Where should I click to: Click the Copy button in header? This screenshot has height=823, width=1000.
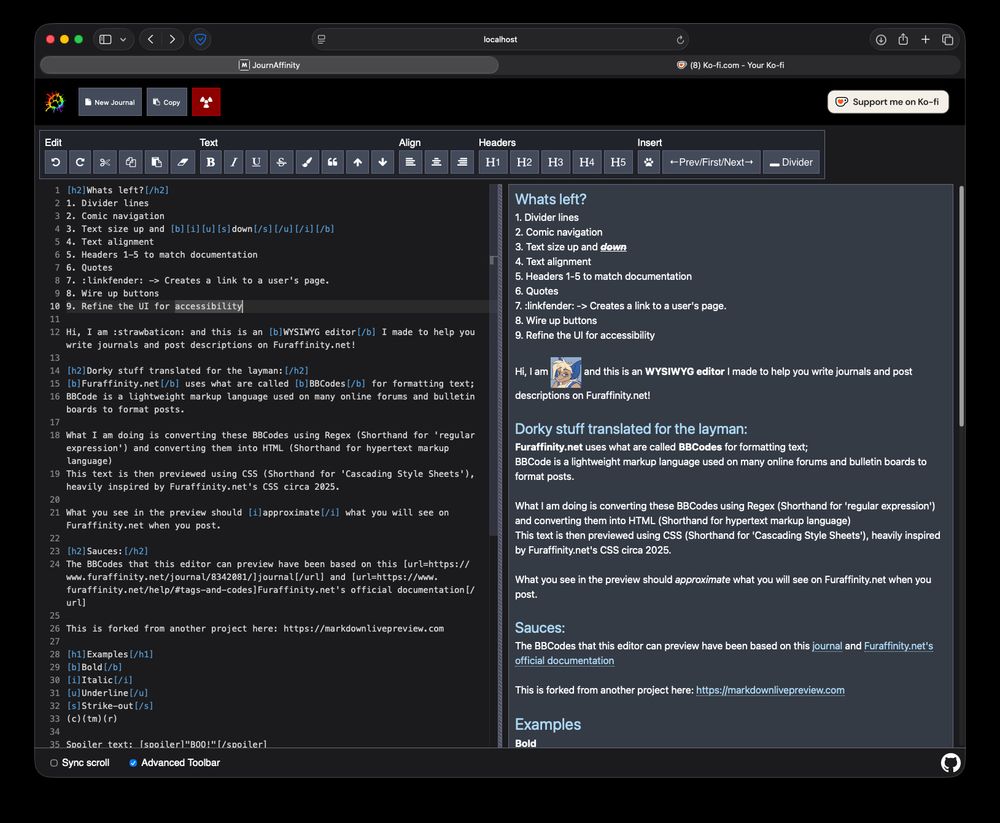[166, 102]
